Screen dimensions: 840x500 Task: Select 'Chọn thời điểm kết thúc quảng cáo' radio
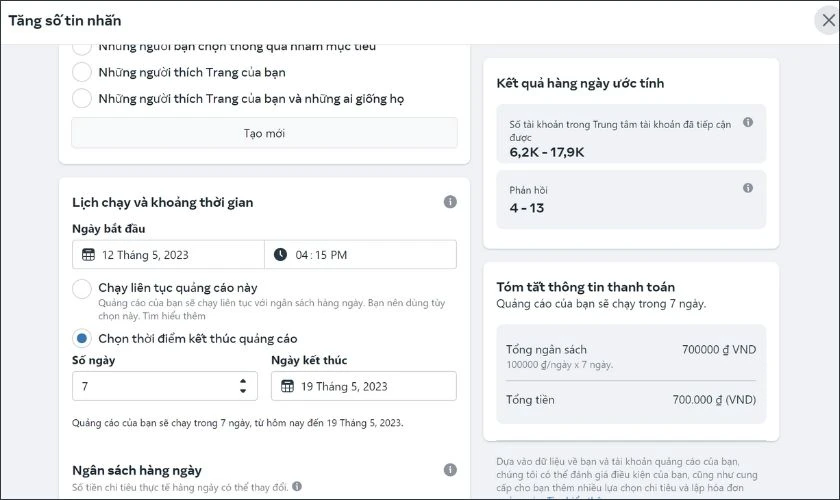pyautogui.click(x=82, y=339)
